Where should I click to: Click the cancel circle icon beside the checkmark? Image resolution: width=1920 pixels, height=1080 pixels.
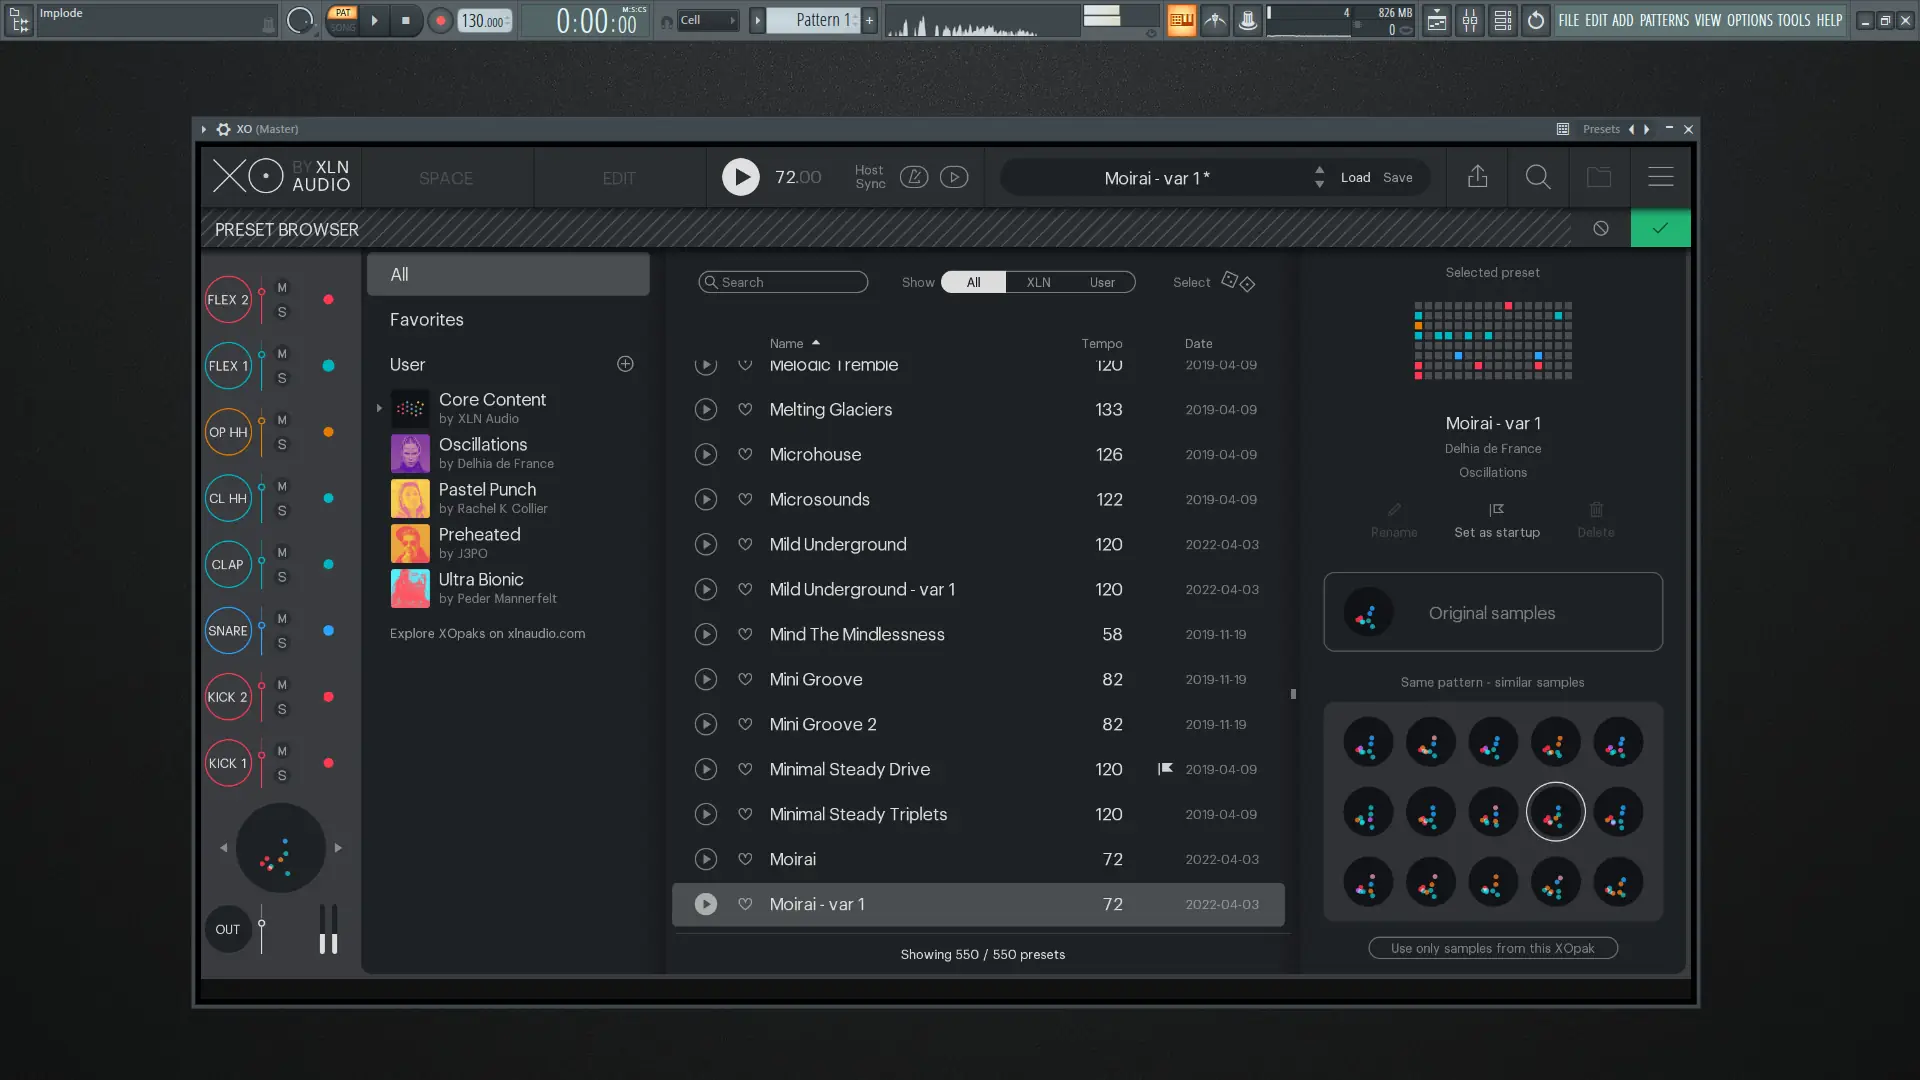coord(1600,228)
